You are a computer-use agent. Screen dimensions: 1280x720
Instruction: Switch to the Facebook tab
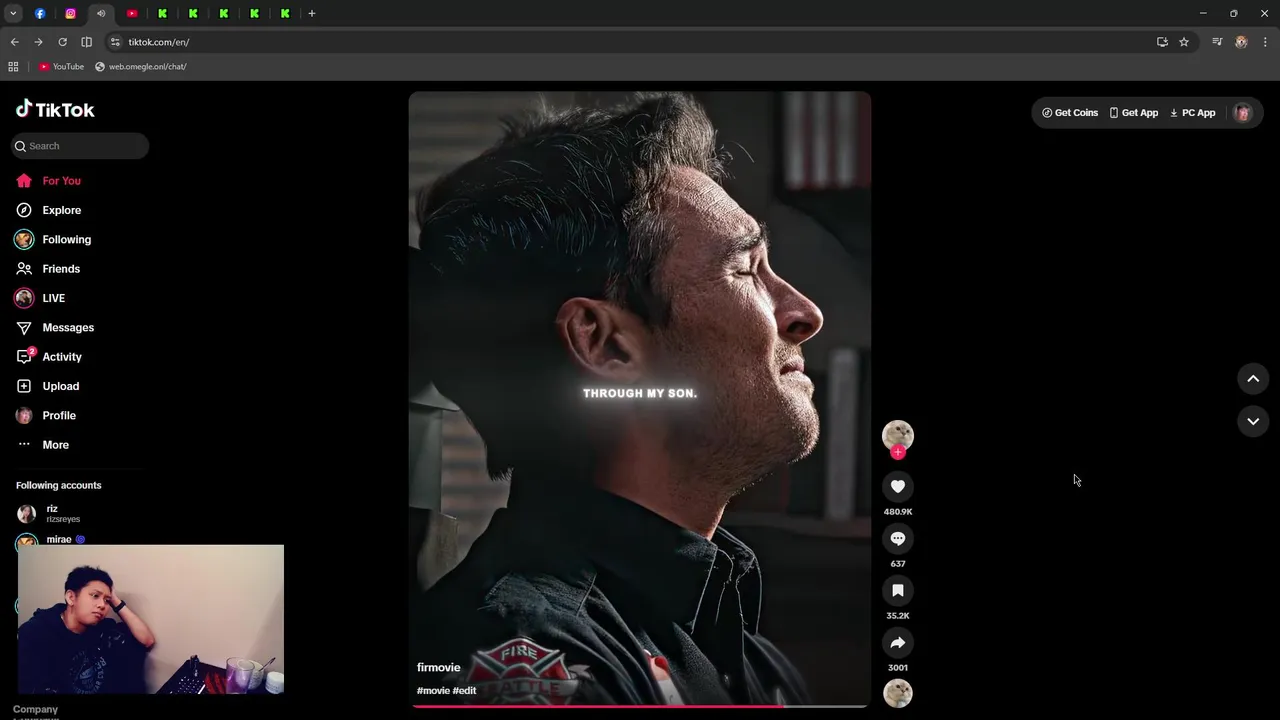pyautogui.click(x=40, y=13)
